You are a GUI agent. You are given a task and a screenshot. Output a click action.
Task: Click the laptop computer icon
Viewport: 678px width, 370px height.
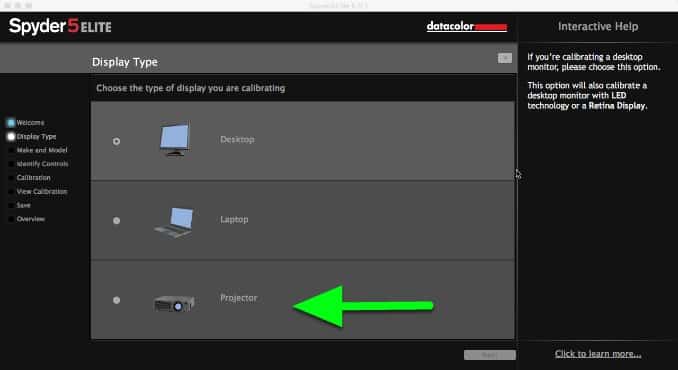[x=174, y=222]
